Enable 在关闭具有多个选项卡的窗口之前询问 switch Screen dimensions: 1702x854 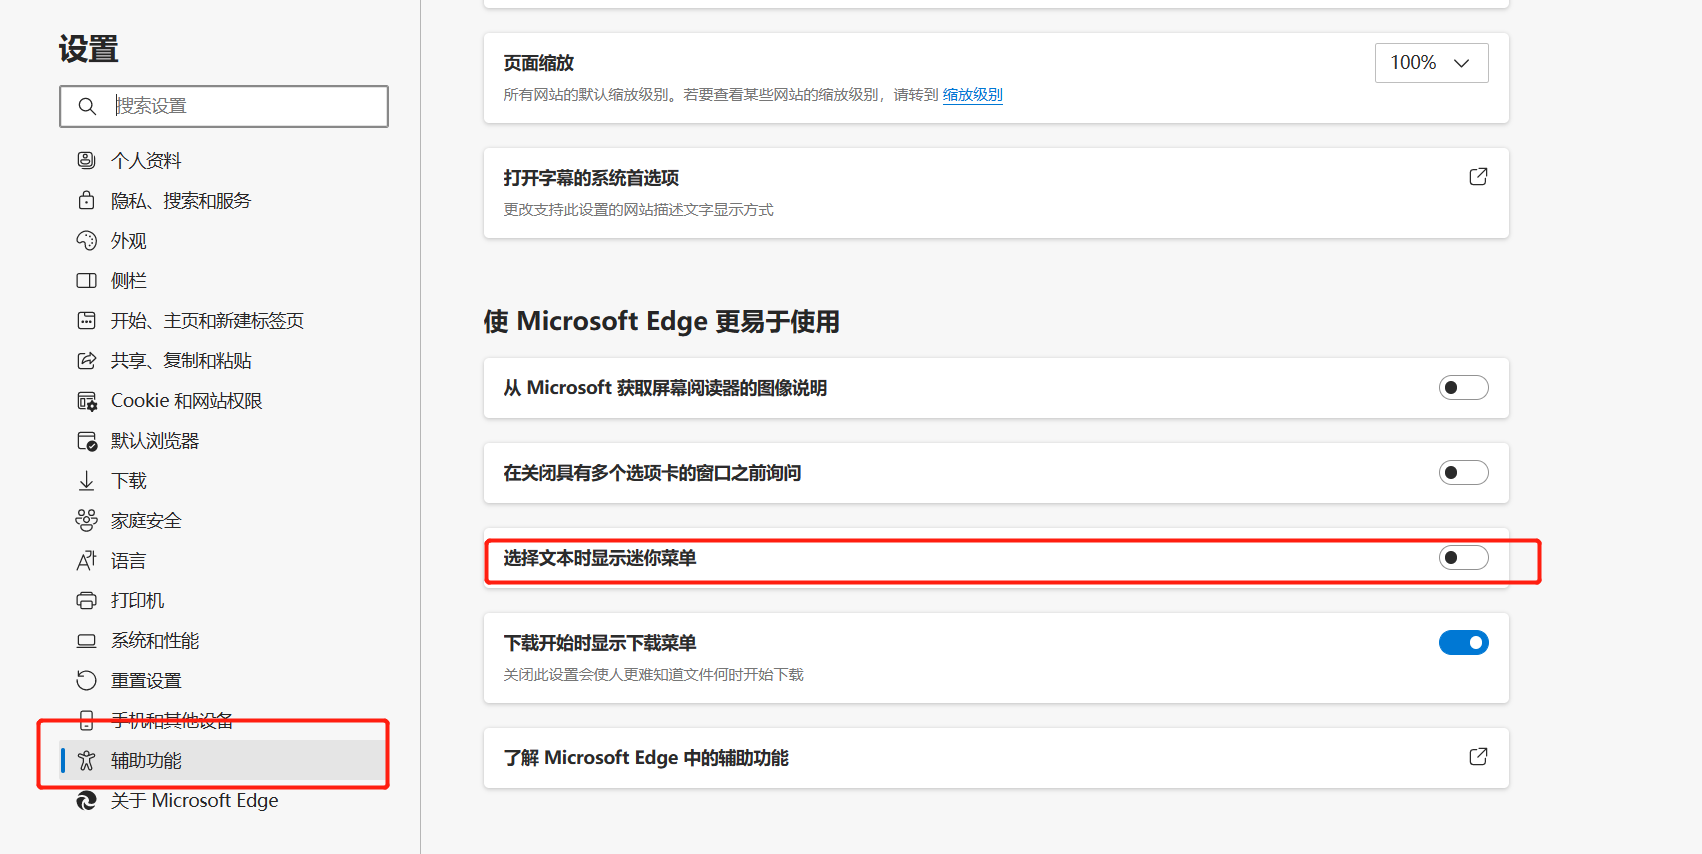[1463, 473]
